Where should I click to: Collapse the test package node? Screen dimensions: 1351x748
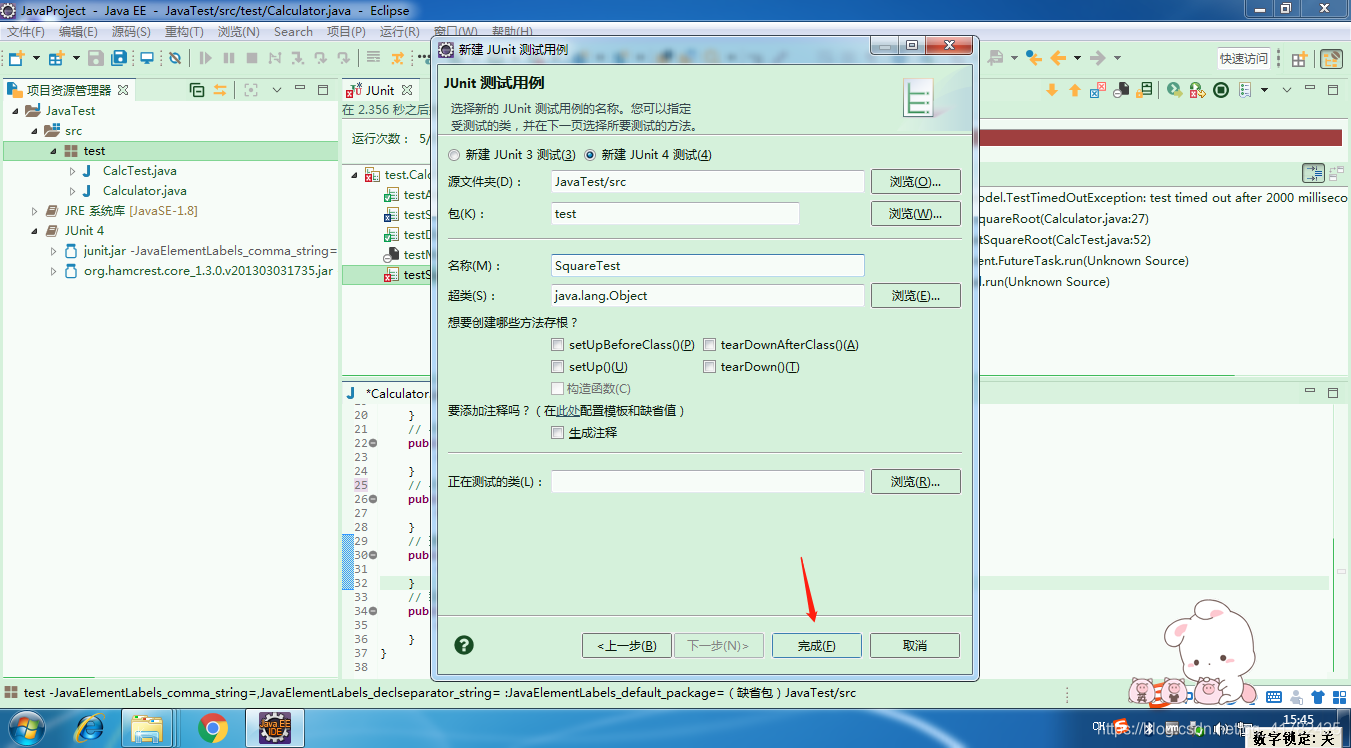pos(53,151)
